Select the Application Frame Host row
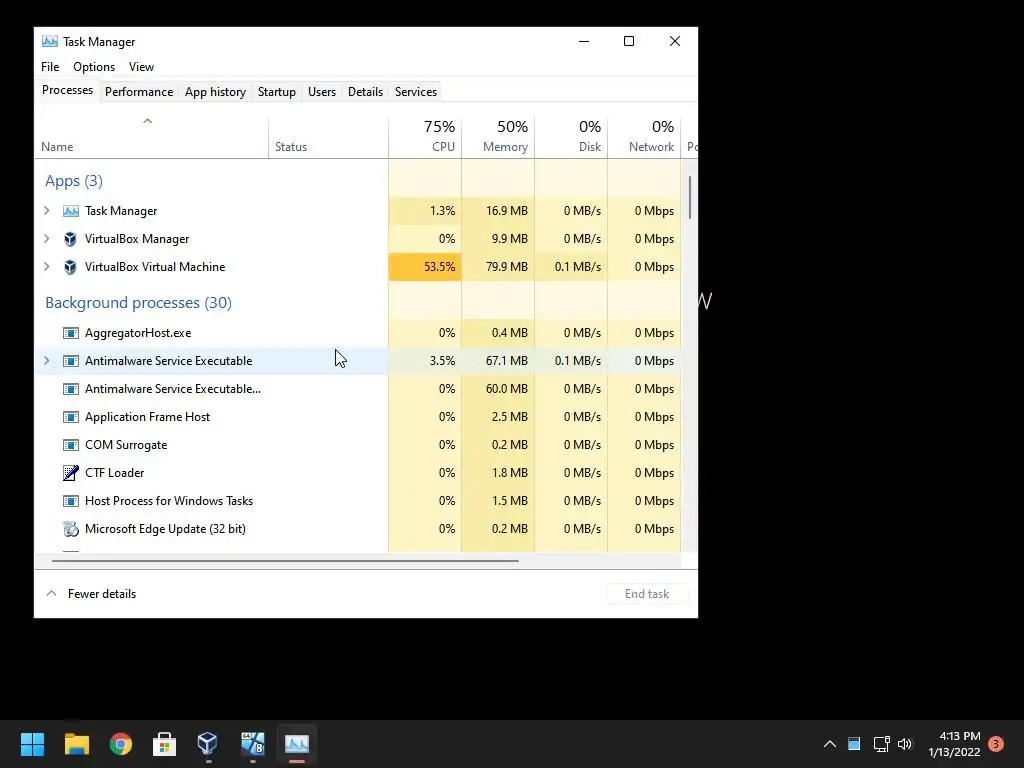The image size is (1024, 768). tap(358, 417)
